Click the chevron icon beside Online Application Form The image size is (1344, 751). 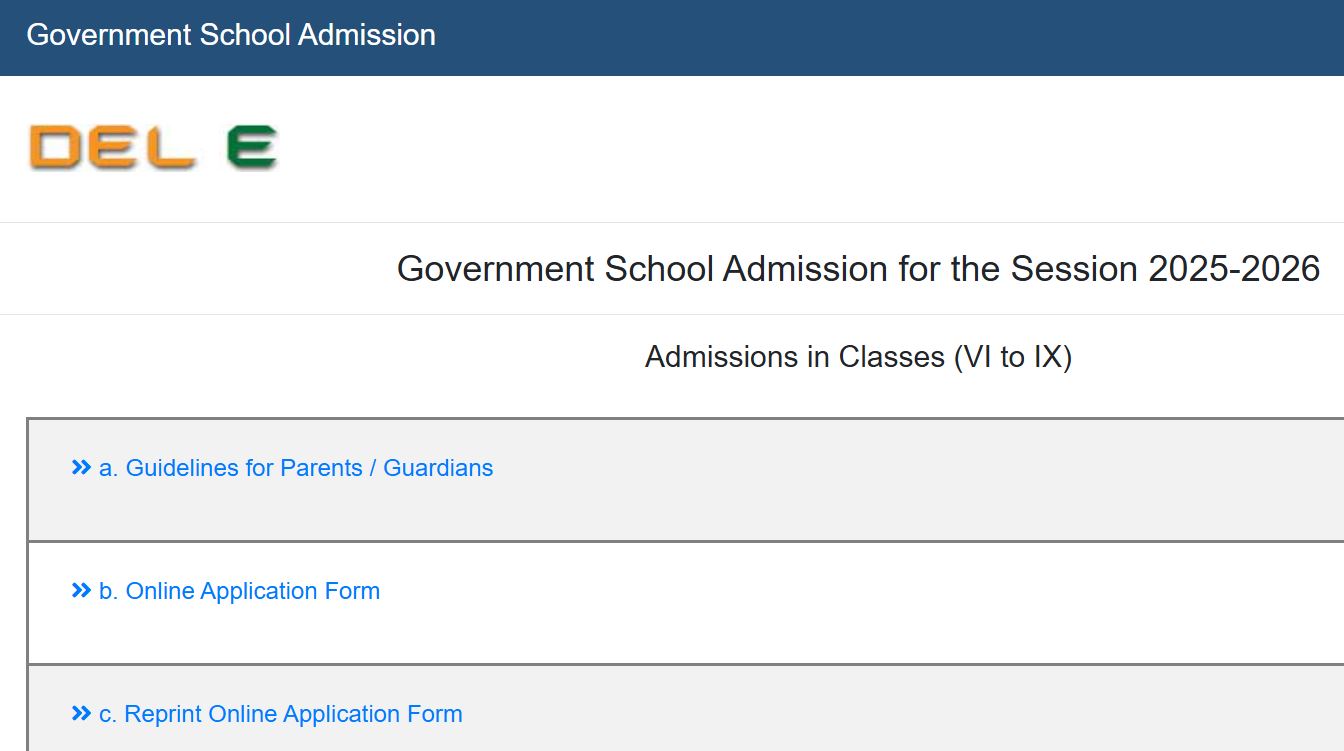80,590
